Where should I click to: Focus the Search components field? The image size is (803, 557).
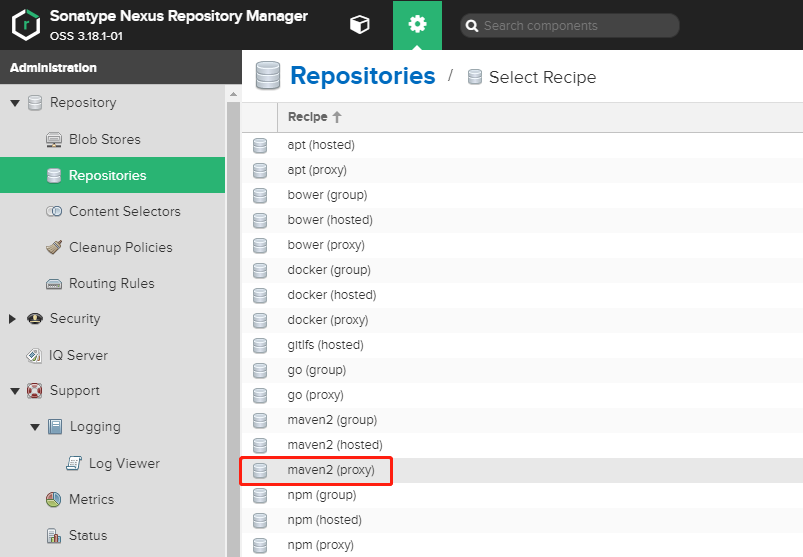(x=569, y=26)
